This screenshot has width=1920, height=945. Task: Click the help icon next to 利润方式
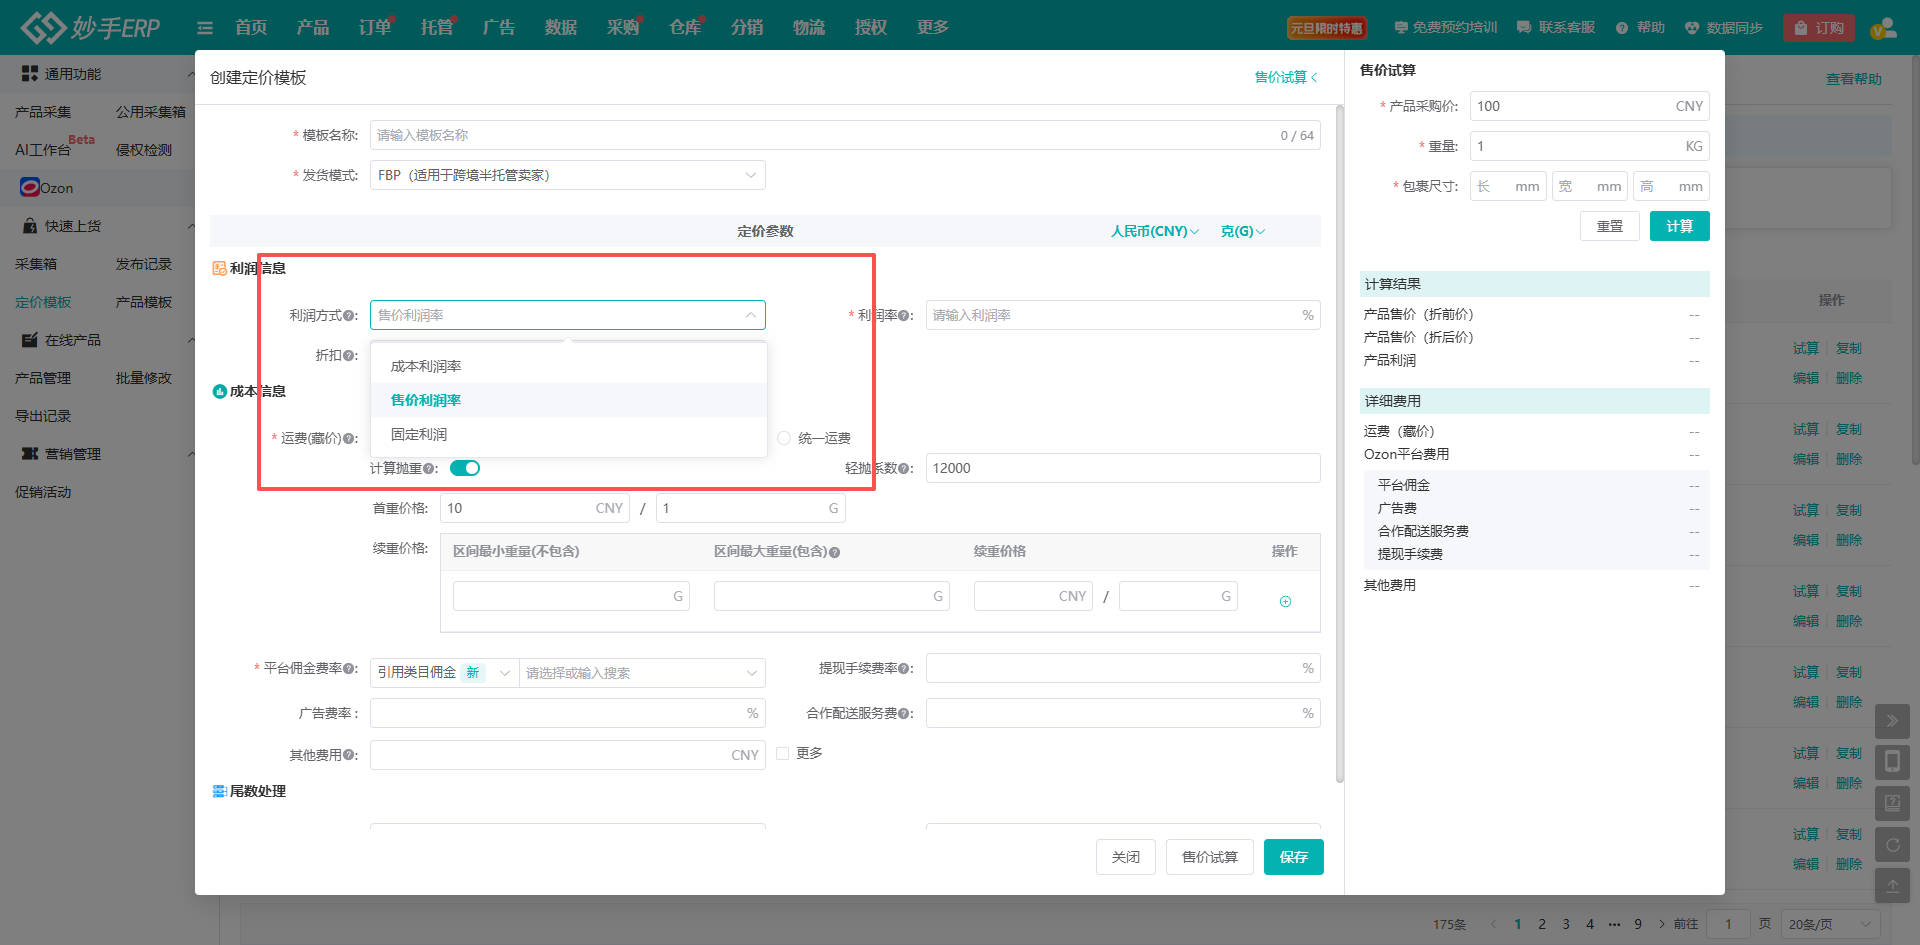(350, 316)
